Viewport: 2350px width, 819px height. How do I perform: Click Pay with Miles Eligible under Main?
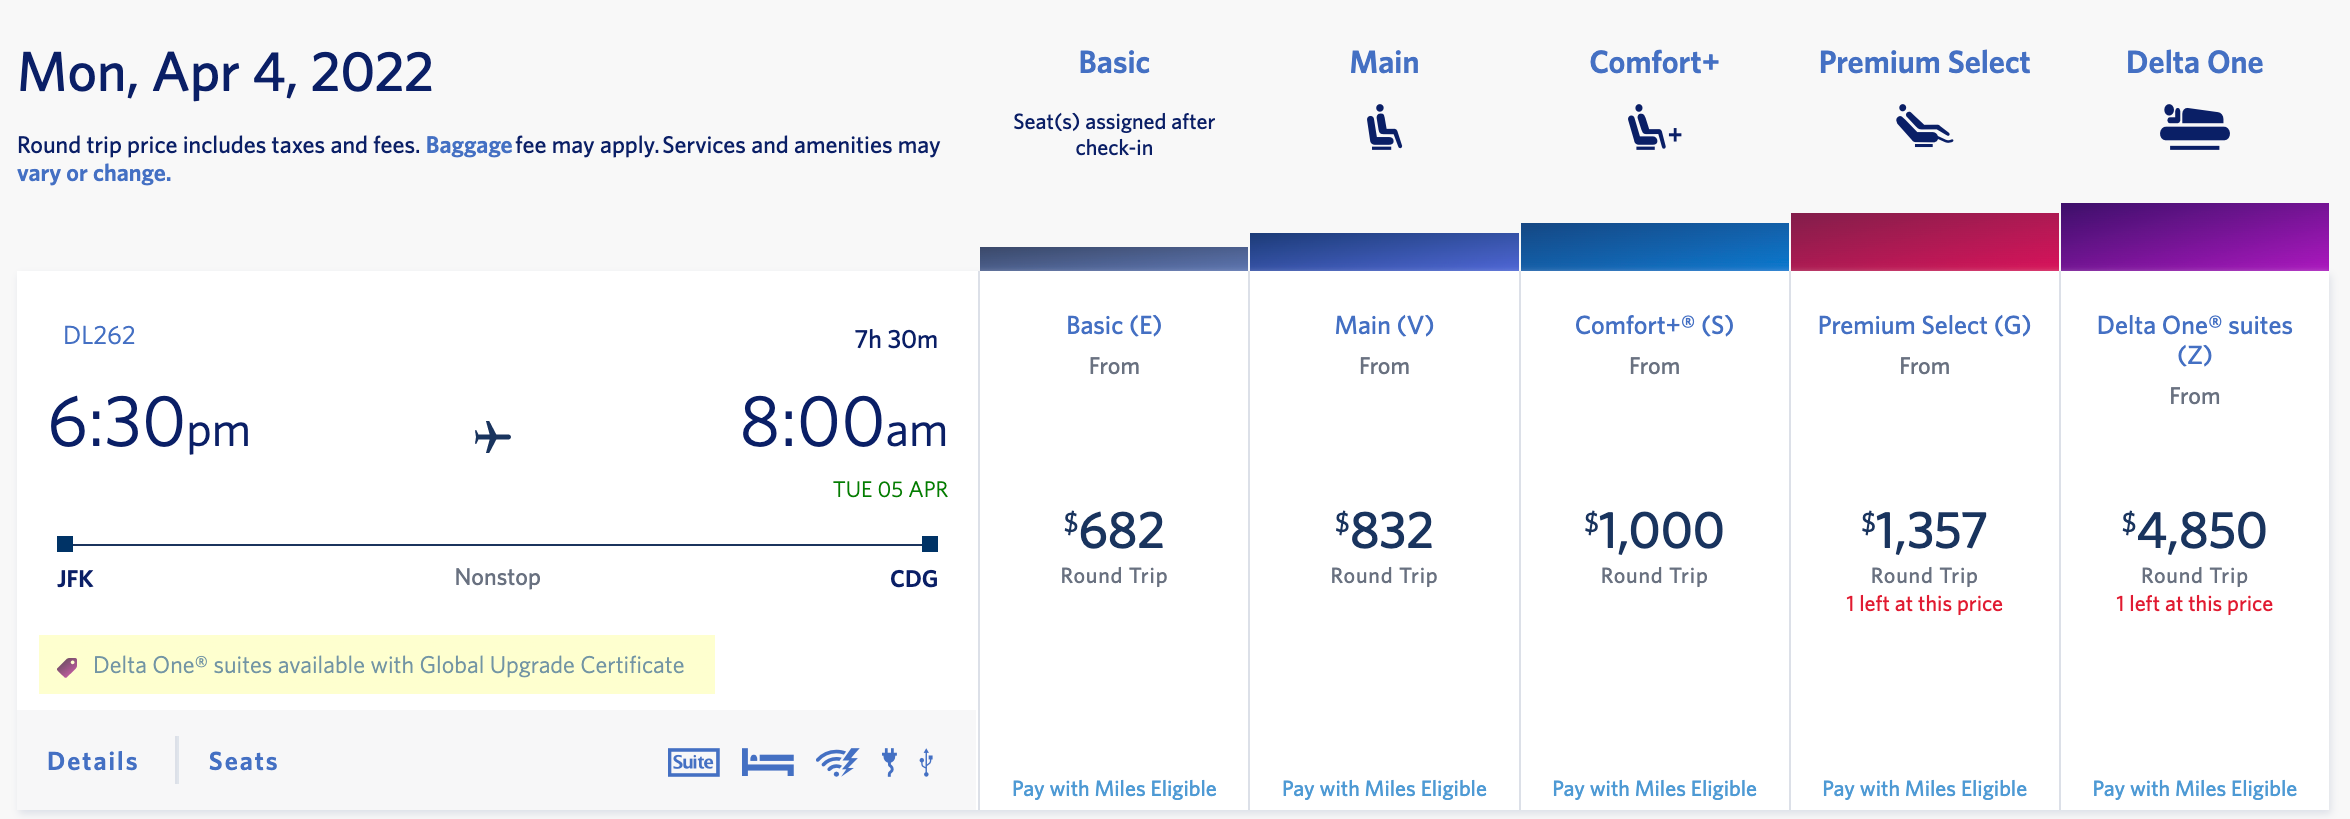(1384, 788)
